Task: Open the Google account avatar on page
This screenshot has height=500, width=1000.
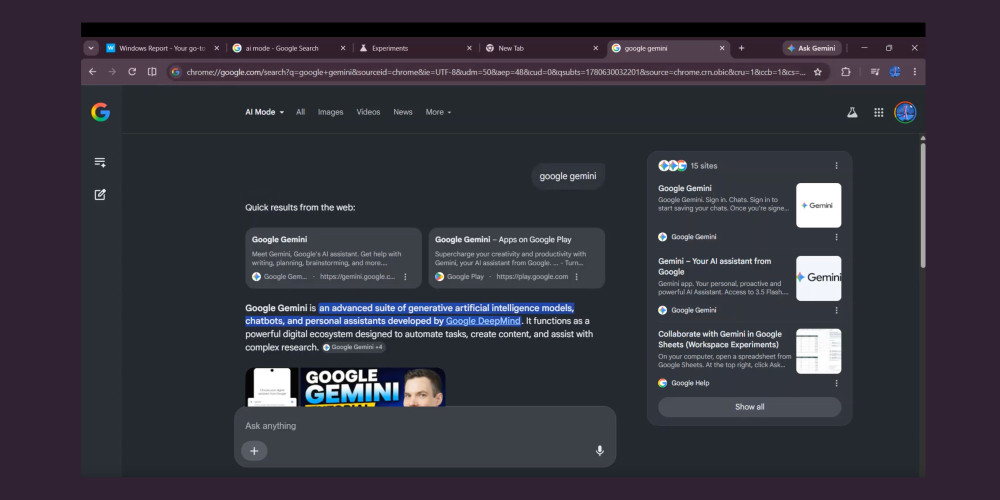Action: click(905, 112)
